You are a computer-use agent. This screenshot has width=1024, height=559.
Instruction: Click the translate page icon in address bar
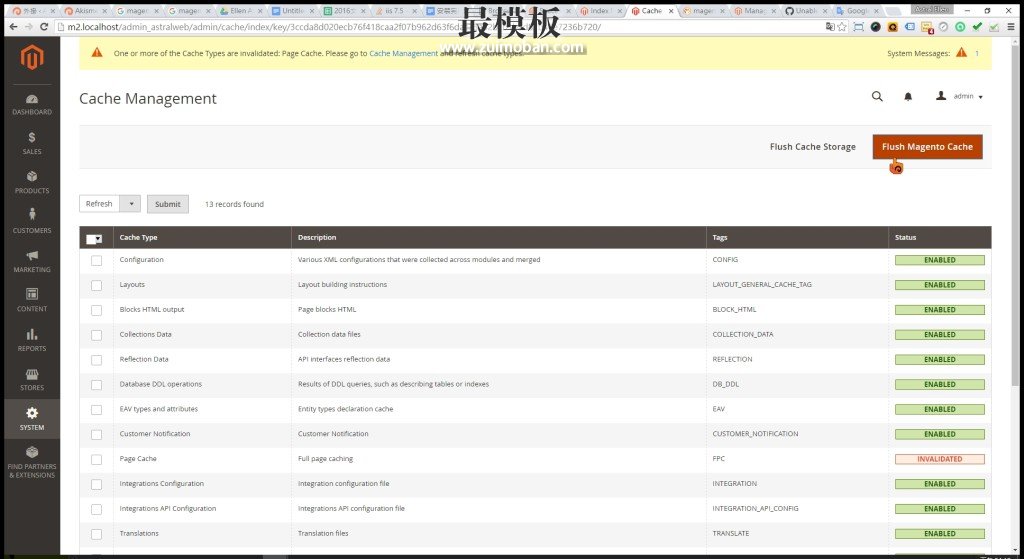[829, 27]
